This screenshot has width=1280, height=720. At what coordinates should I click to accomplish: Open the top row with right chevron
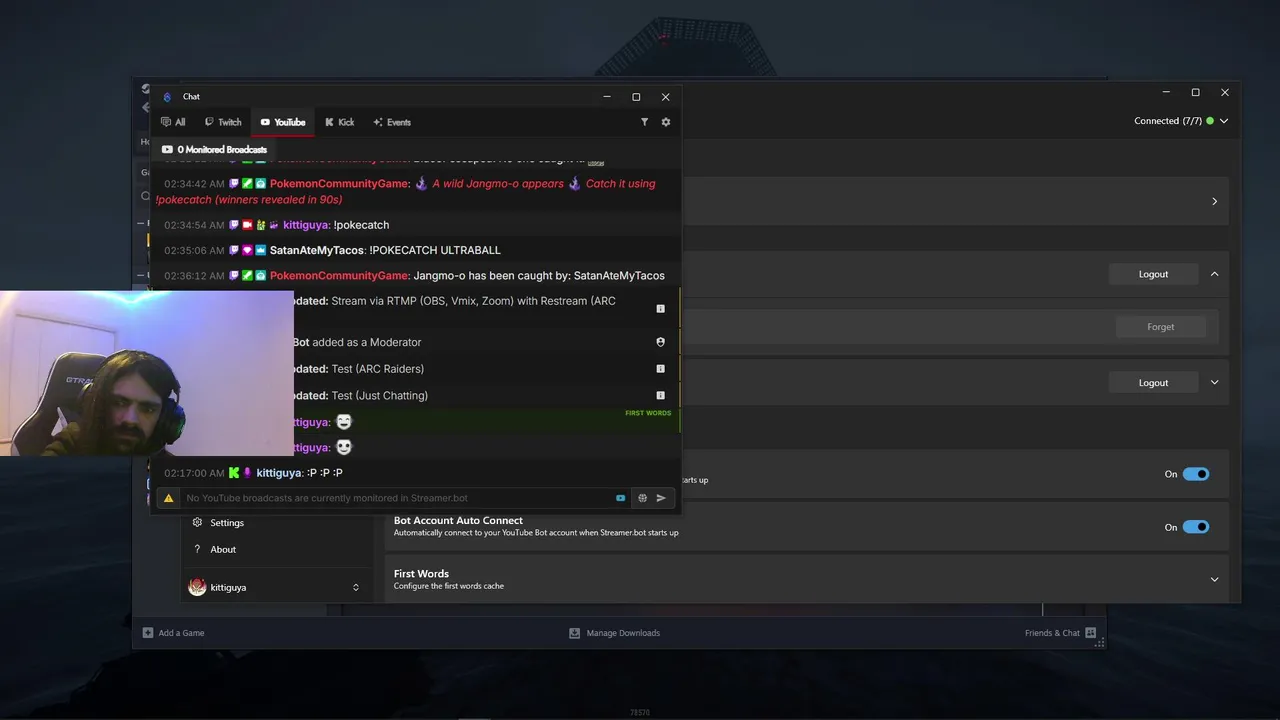click(1215, 201)
